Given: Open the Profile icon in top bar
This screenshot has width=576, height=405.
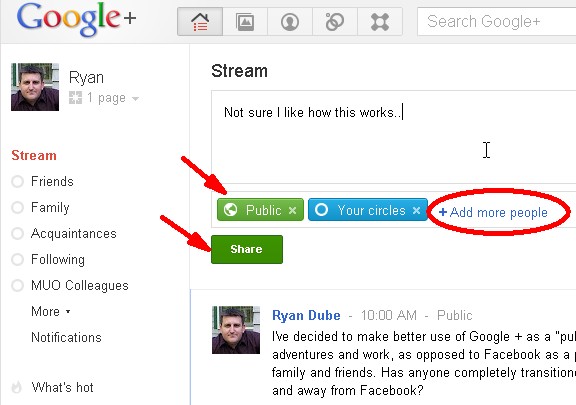Looking at the screenshot, I should [x=290, y=22].
